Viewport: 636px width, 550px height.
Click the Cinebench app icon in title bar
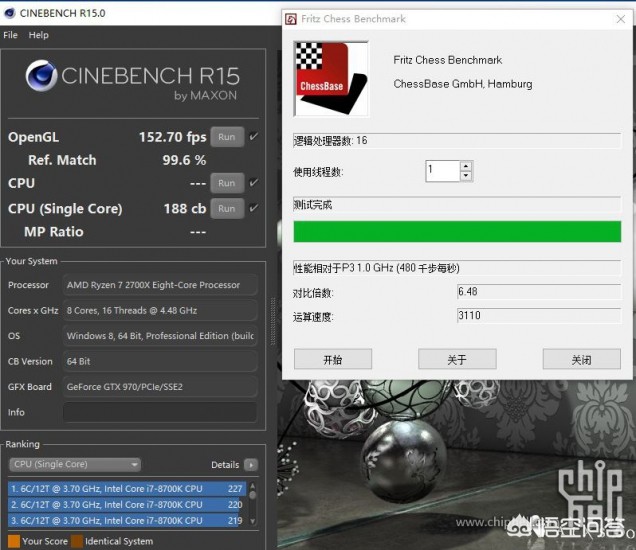tap(9, 13)
